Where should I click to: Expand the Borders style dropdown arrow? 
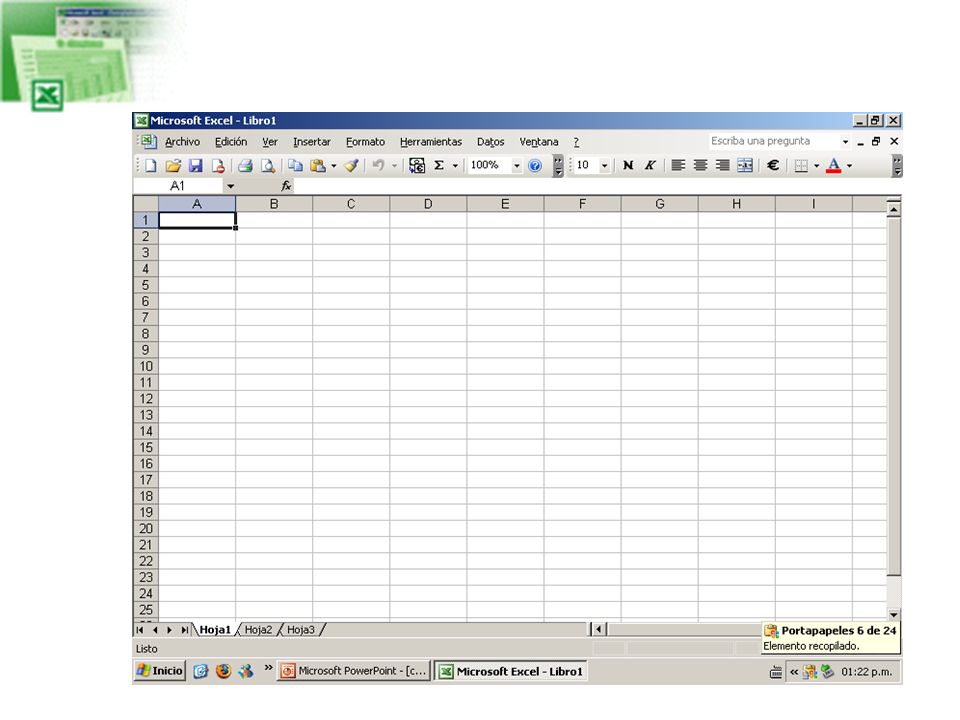pos(817,165)
